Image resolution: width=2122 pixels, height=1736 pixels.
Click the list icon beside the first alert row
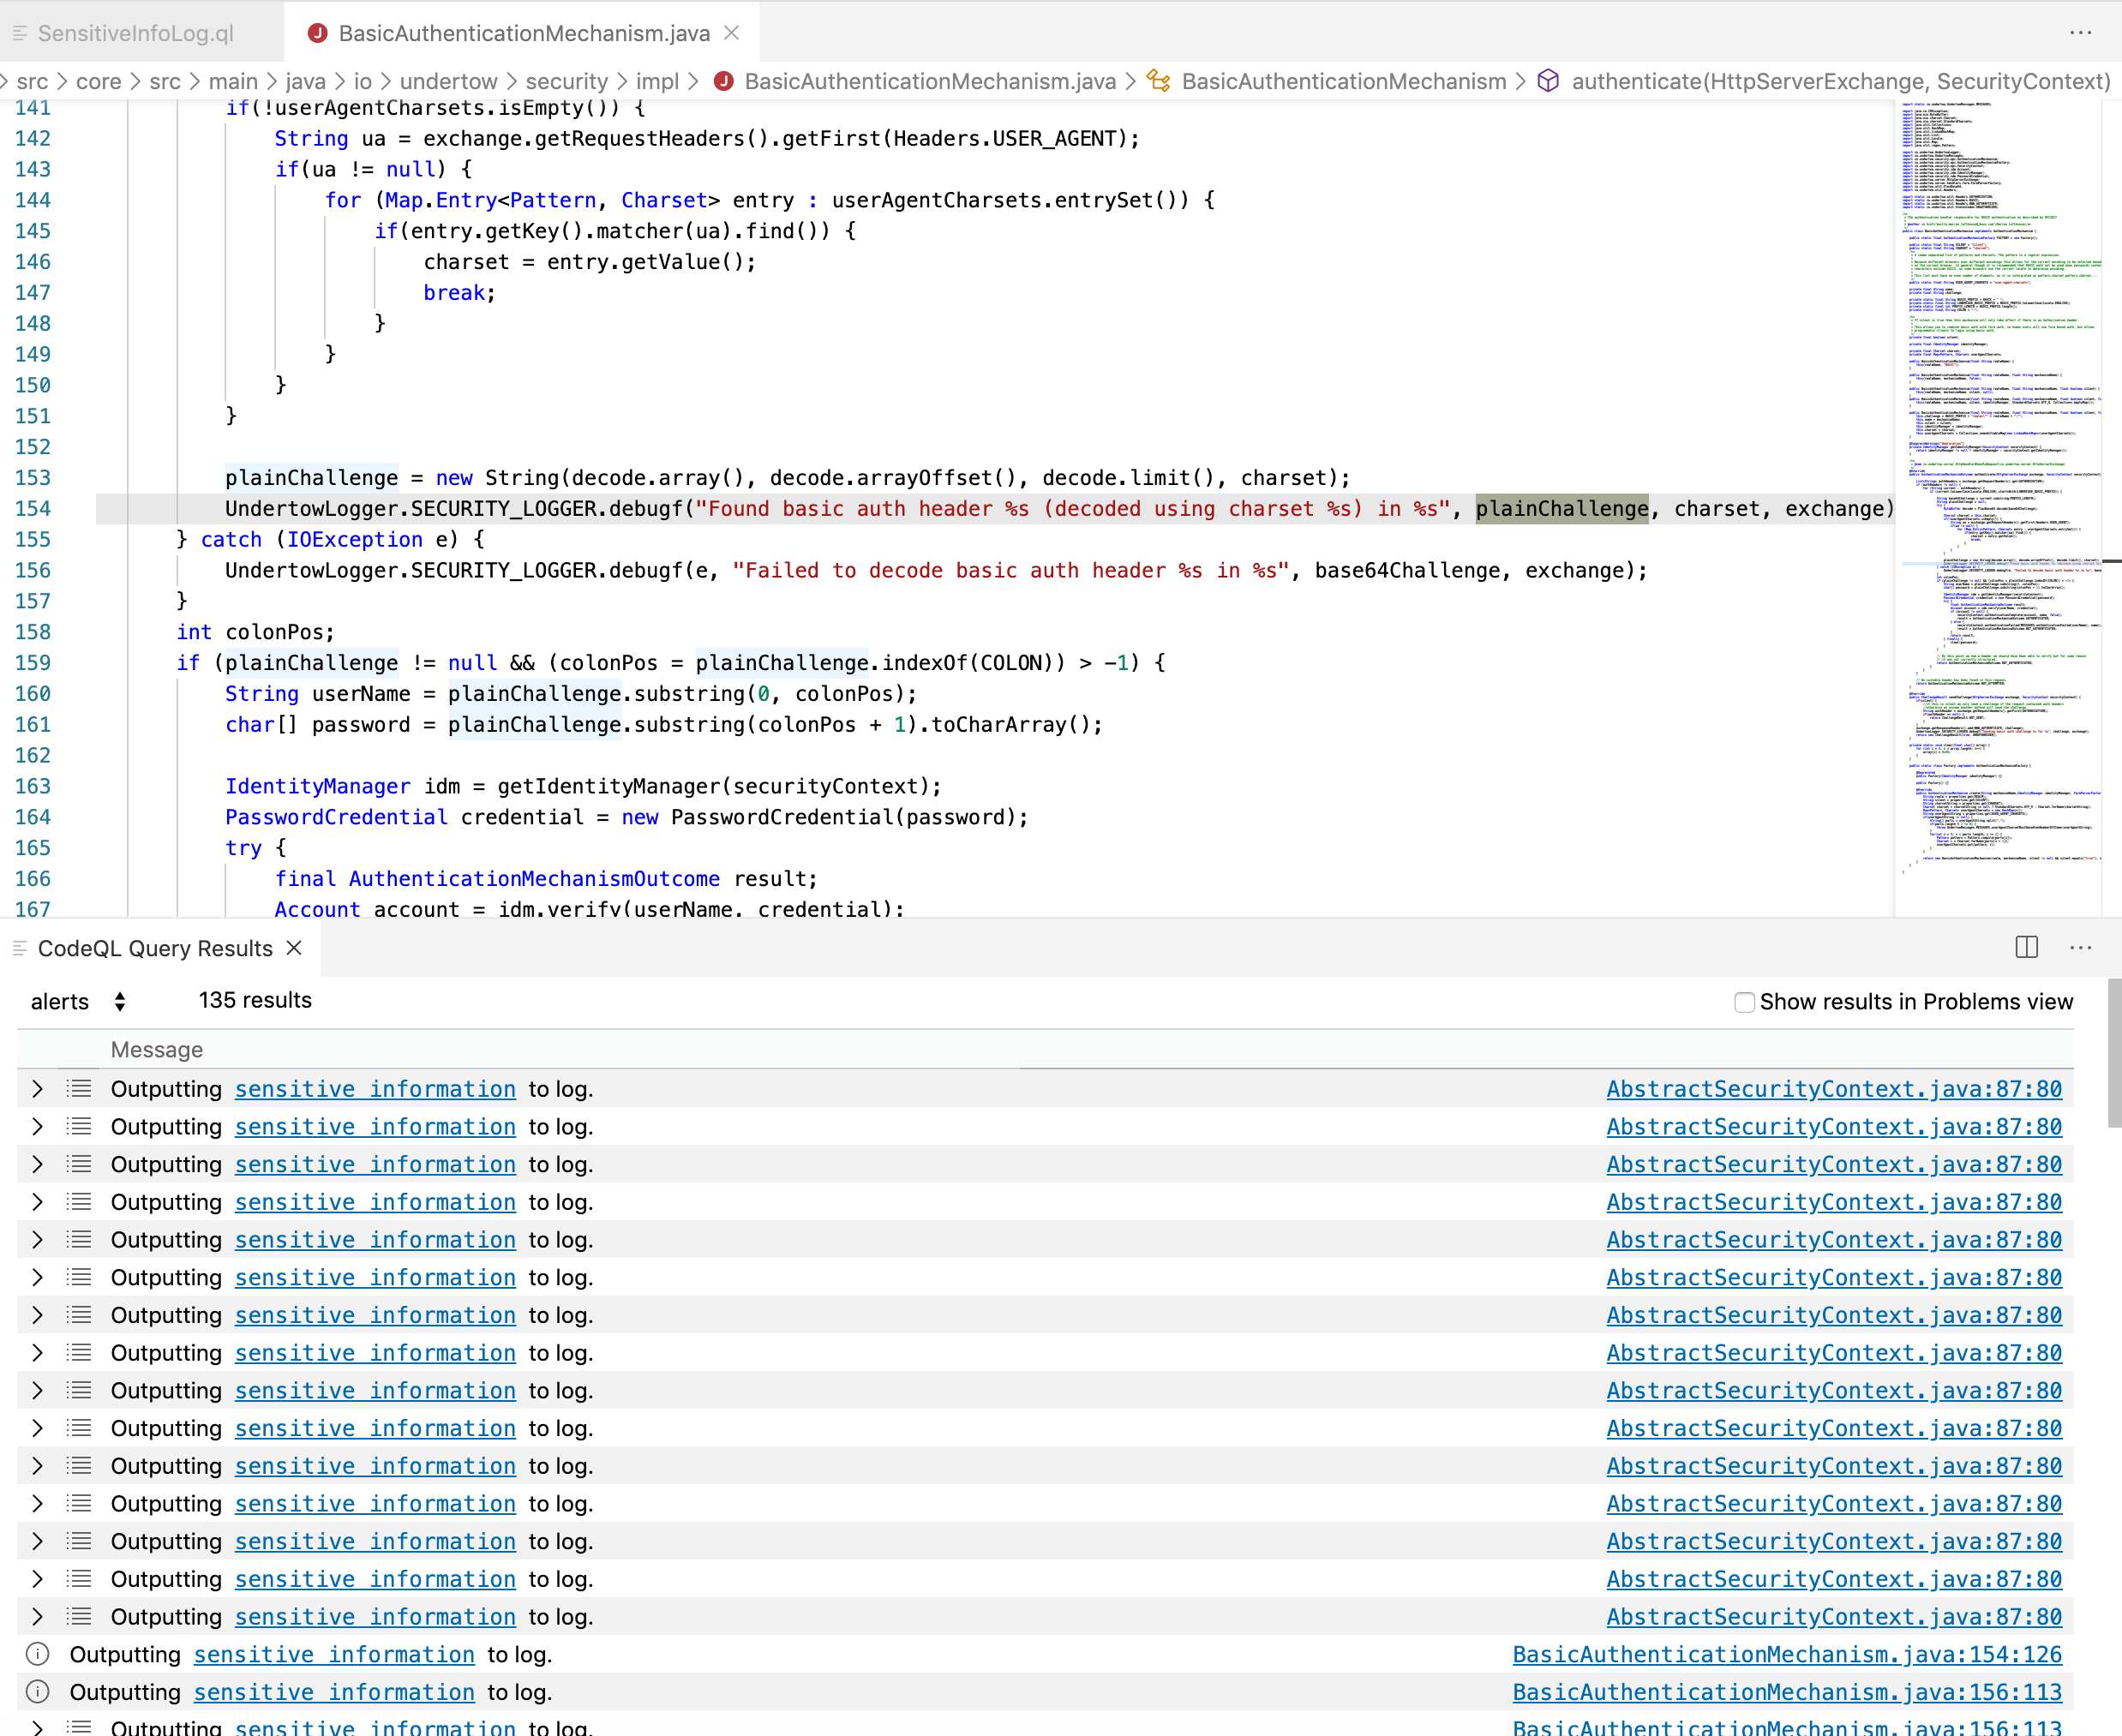click(x=79, y=1089)
